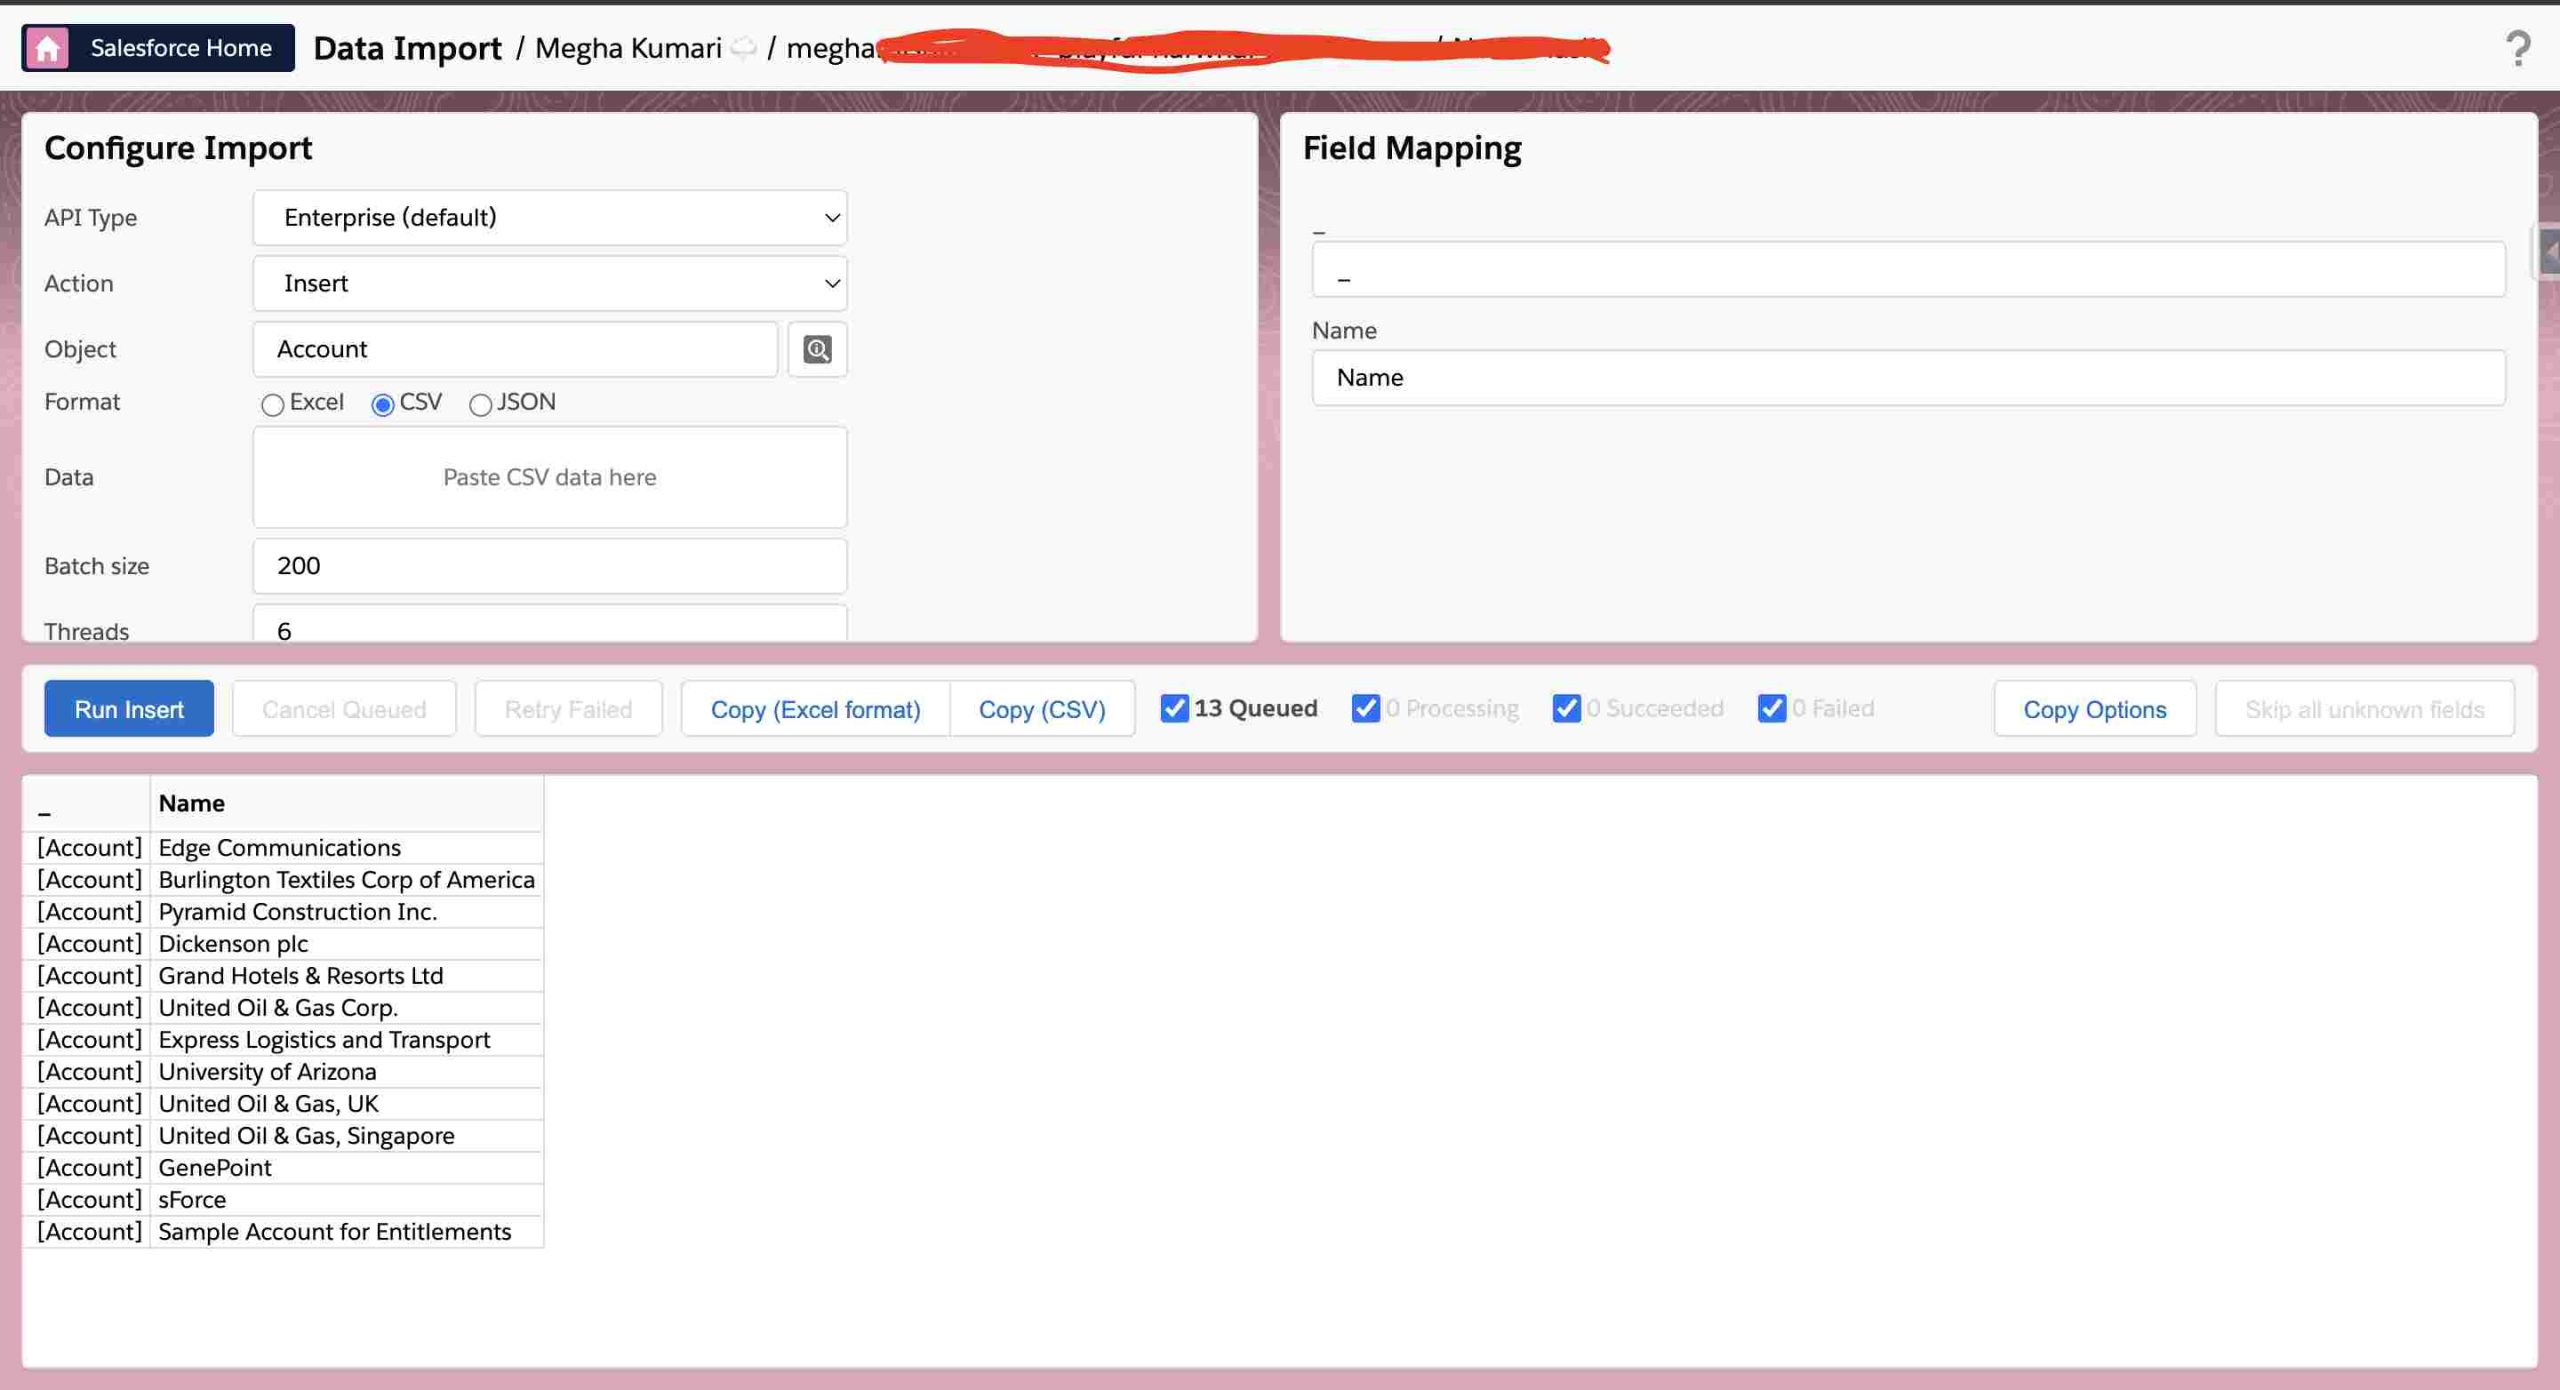This screenshot has width=2560, height=1390.
Task: Toggle the 13 Queued checkbox
Action: click(1174, 708)
